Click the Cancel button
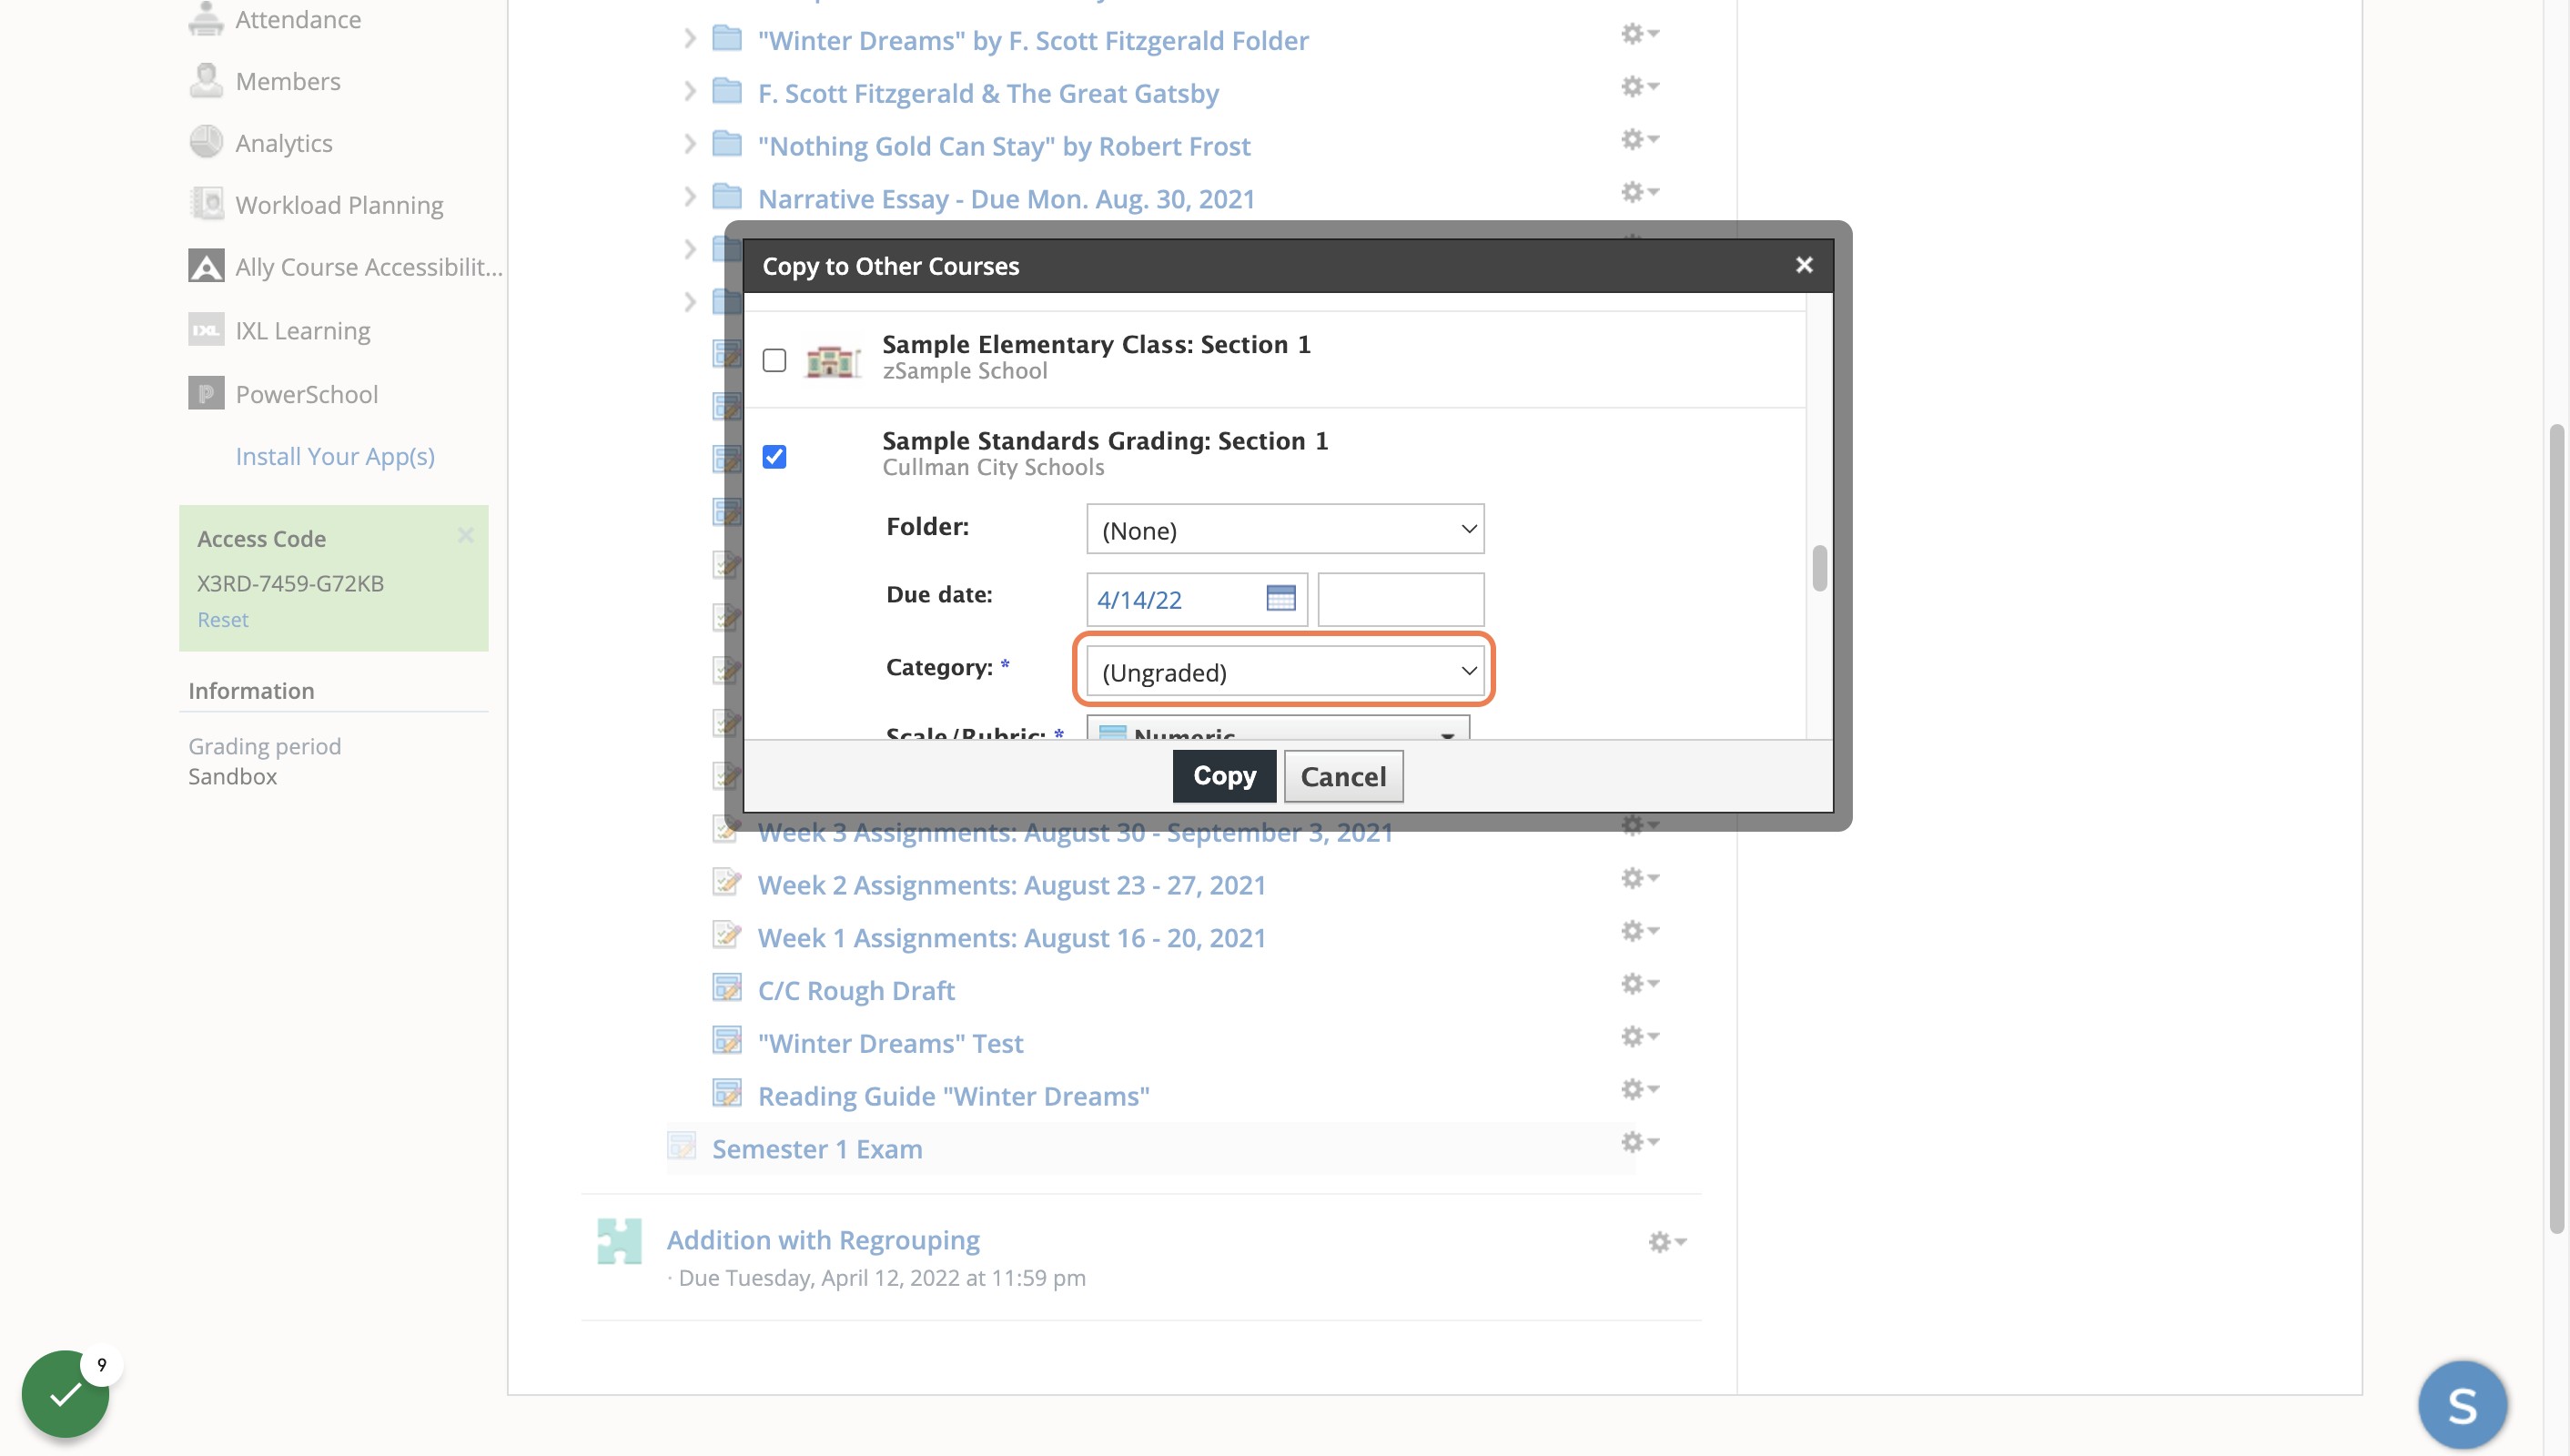The image size is (2570, 1456). [x=1343, y=776]
